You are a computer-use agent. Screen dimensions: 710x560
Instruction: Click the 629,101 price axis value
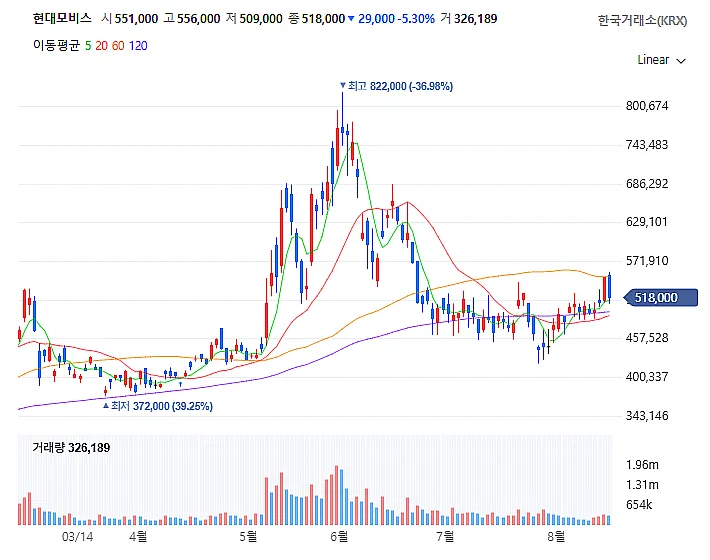(647, 222)
